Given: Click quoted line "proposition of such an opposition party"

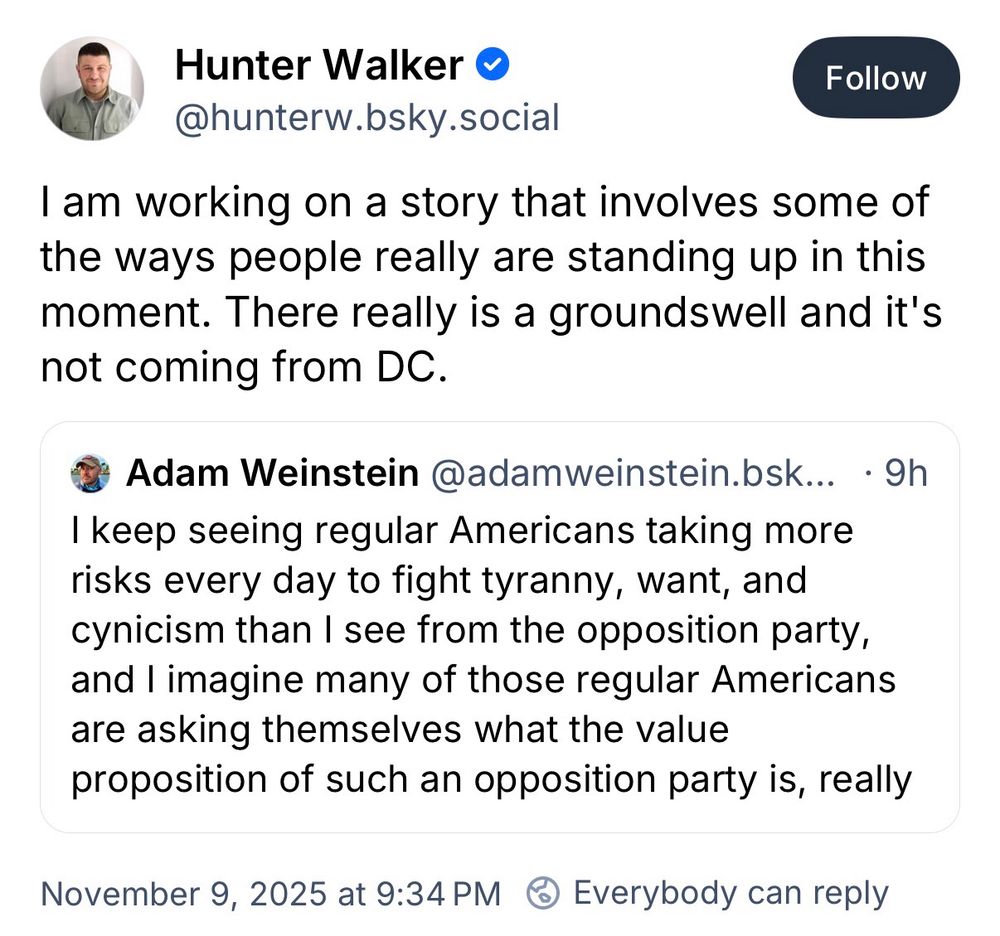Looking at the screenshot, I should 491,779.
